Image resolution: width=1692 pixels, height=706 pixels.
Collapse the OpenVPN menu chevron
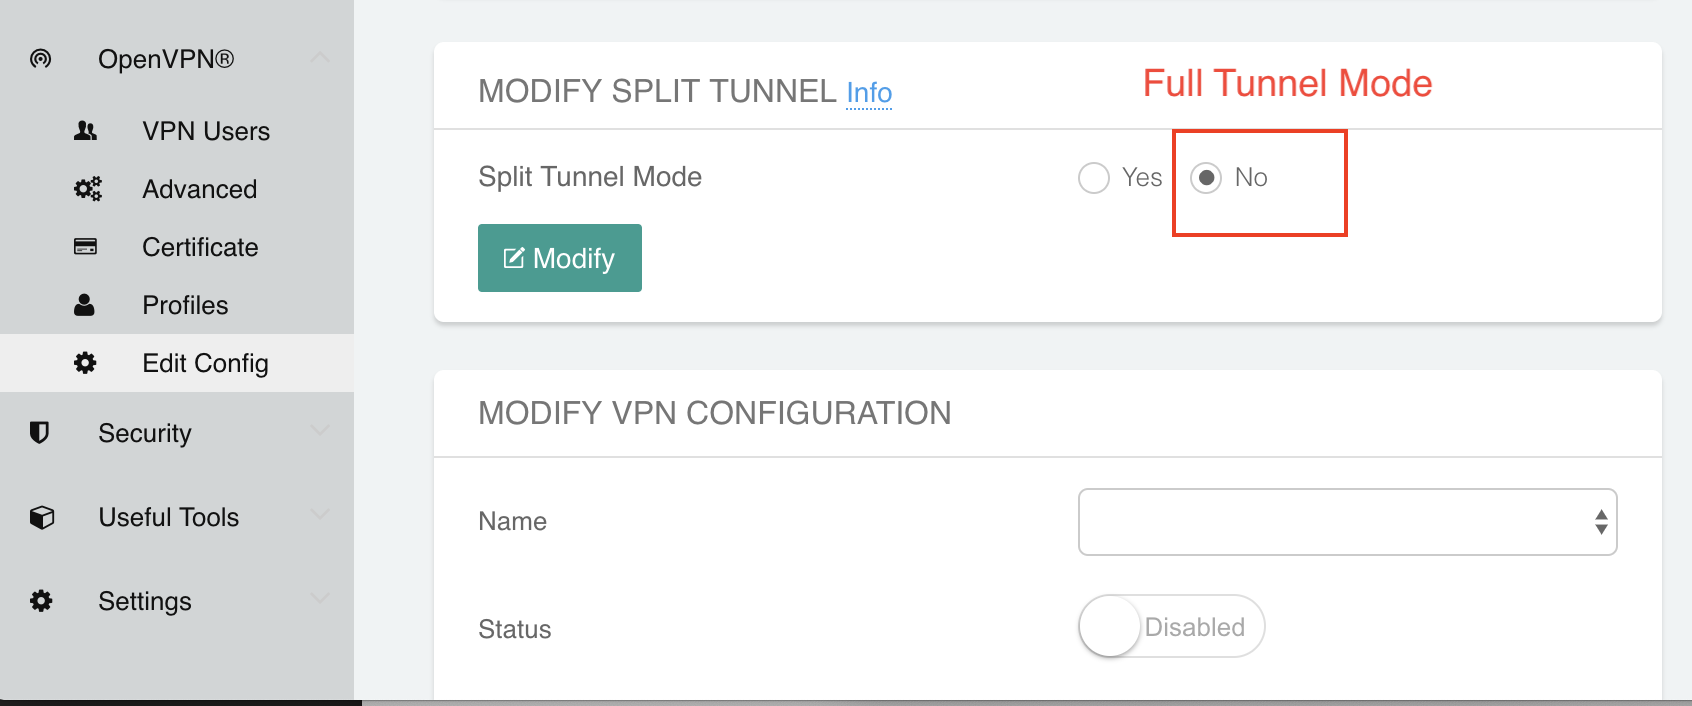tap(320, 58)
